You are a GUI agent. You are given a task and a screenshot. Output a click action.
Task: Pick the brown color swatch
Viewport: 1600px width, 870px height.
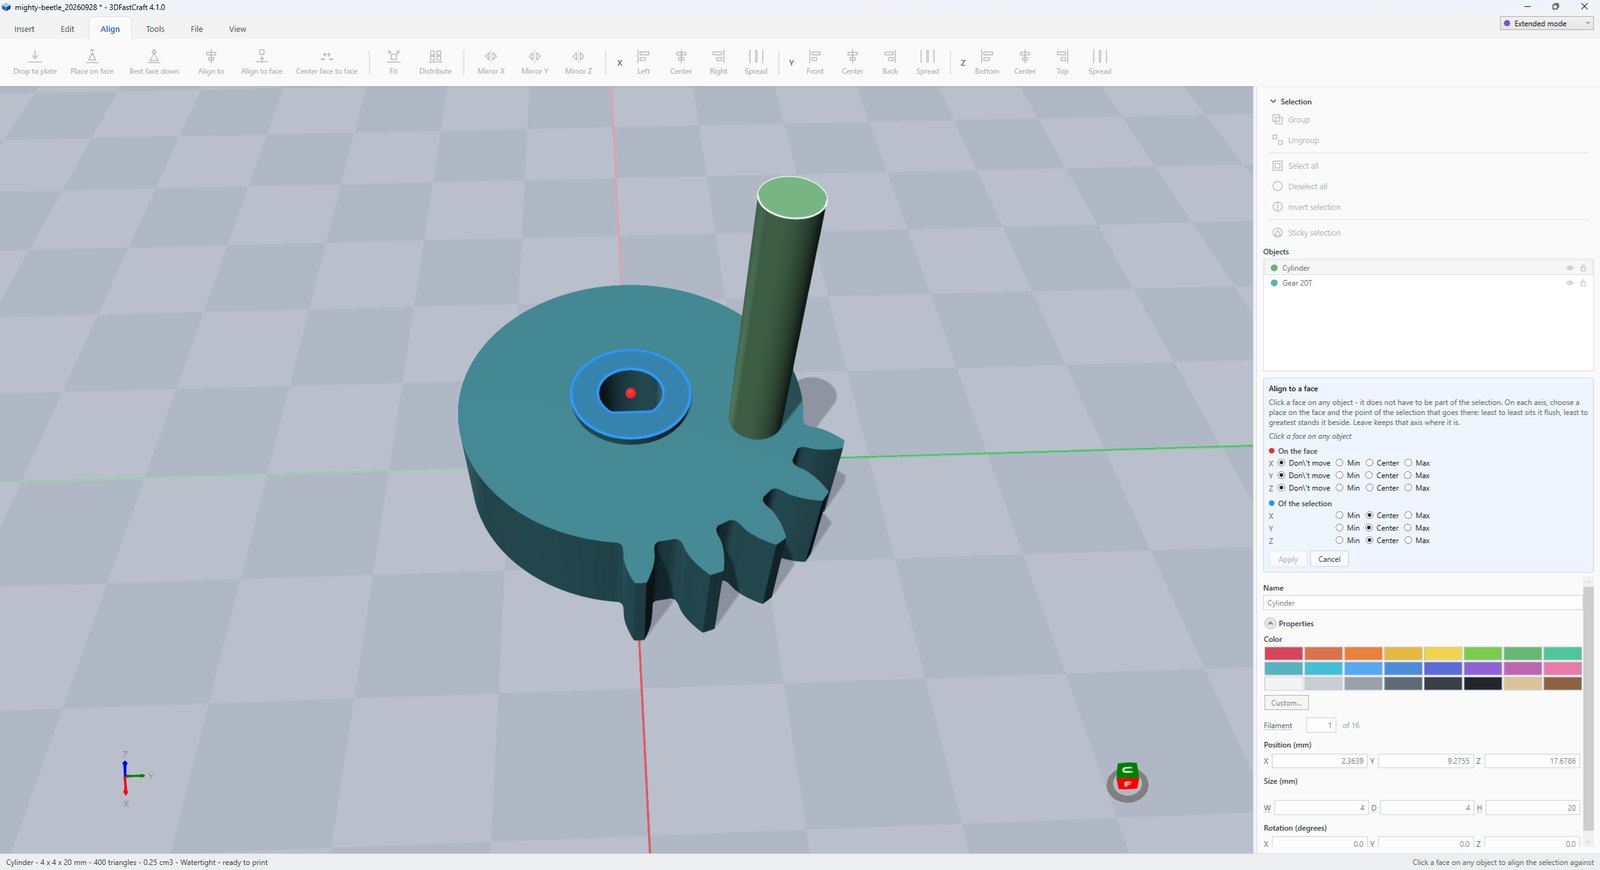click(x=1562, y=684)
